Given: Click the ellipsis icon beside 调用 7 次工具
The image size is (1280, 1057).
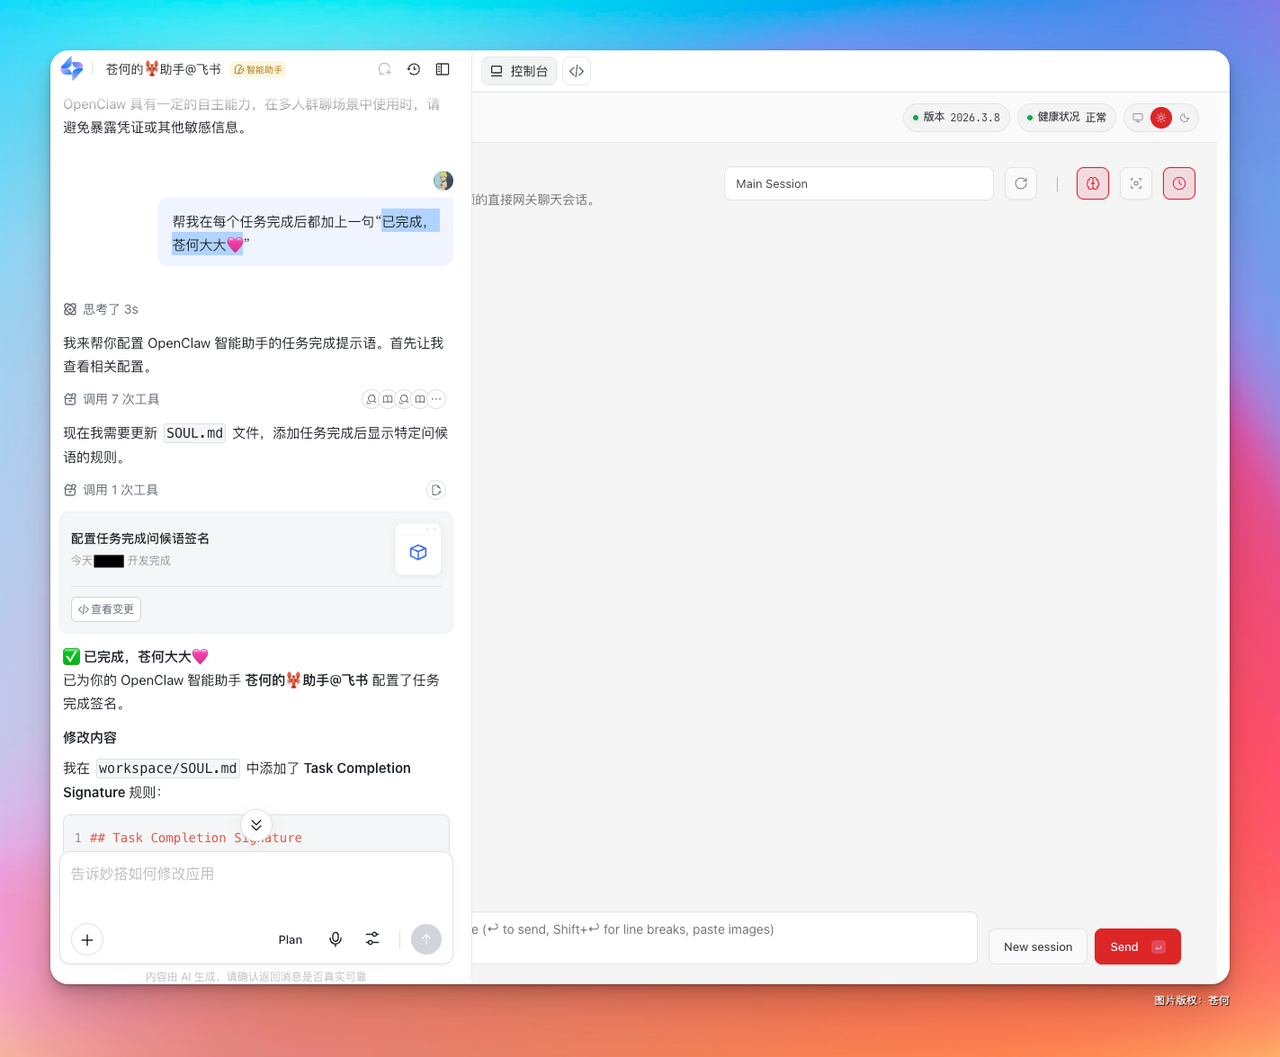Looking at the screenshot, I should click(436, 399).
